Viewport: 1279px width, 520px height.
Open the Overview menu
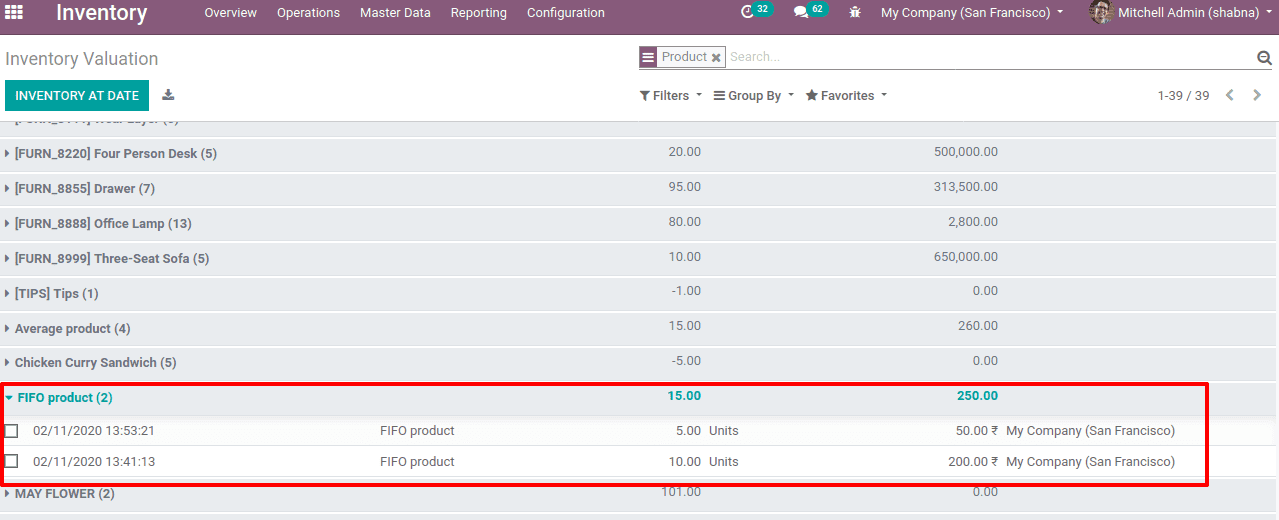(x=230, y=13)
